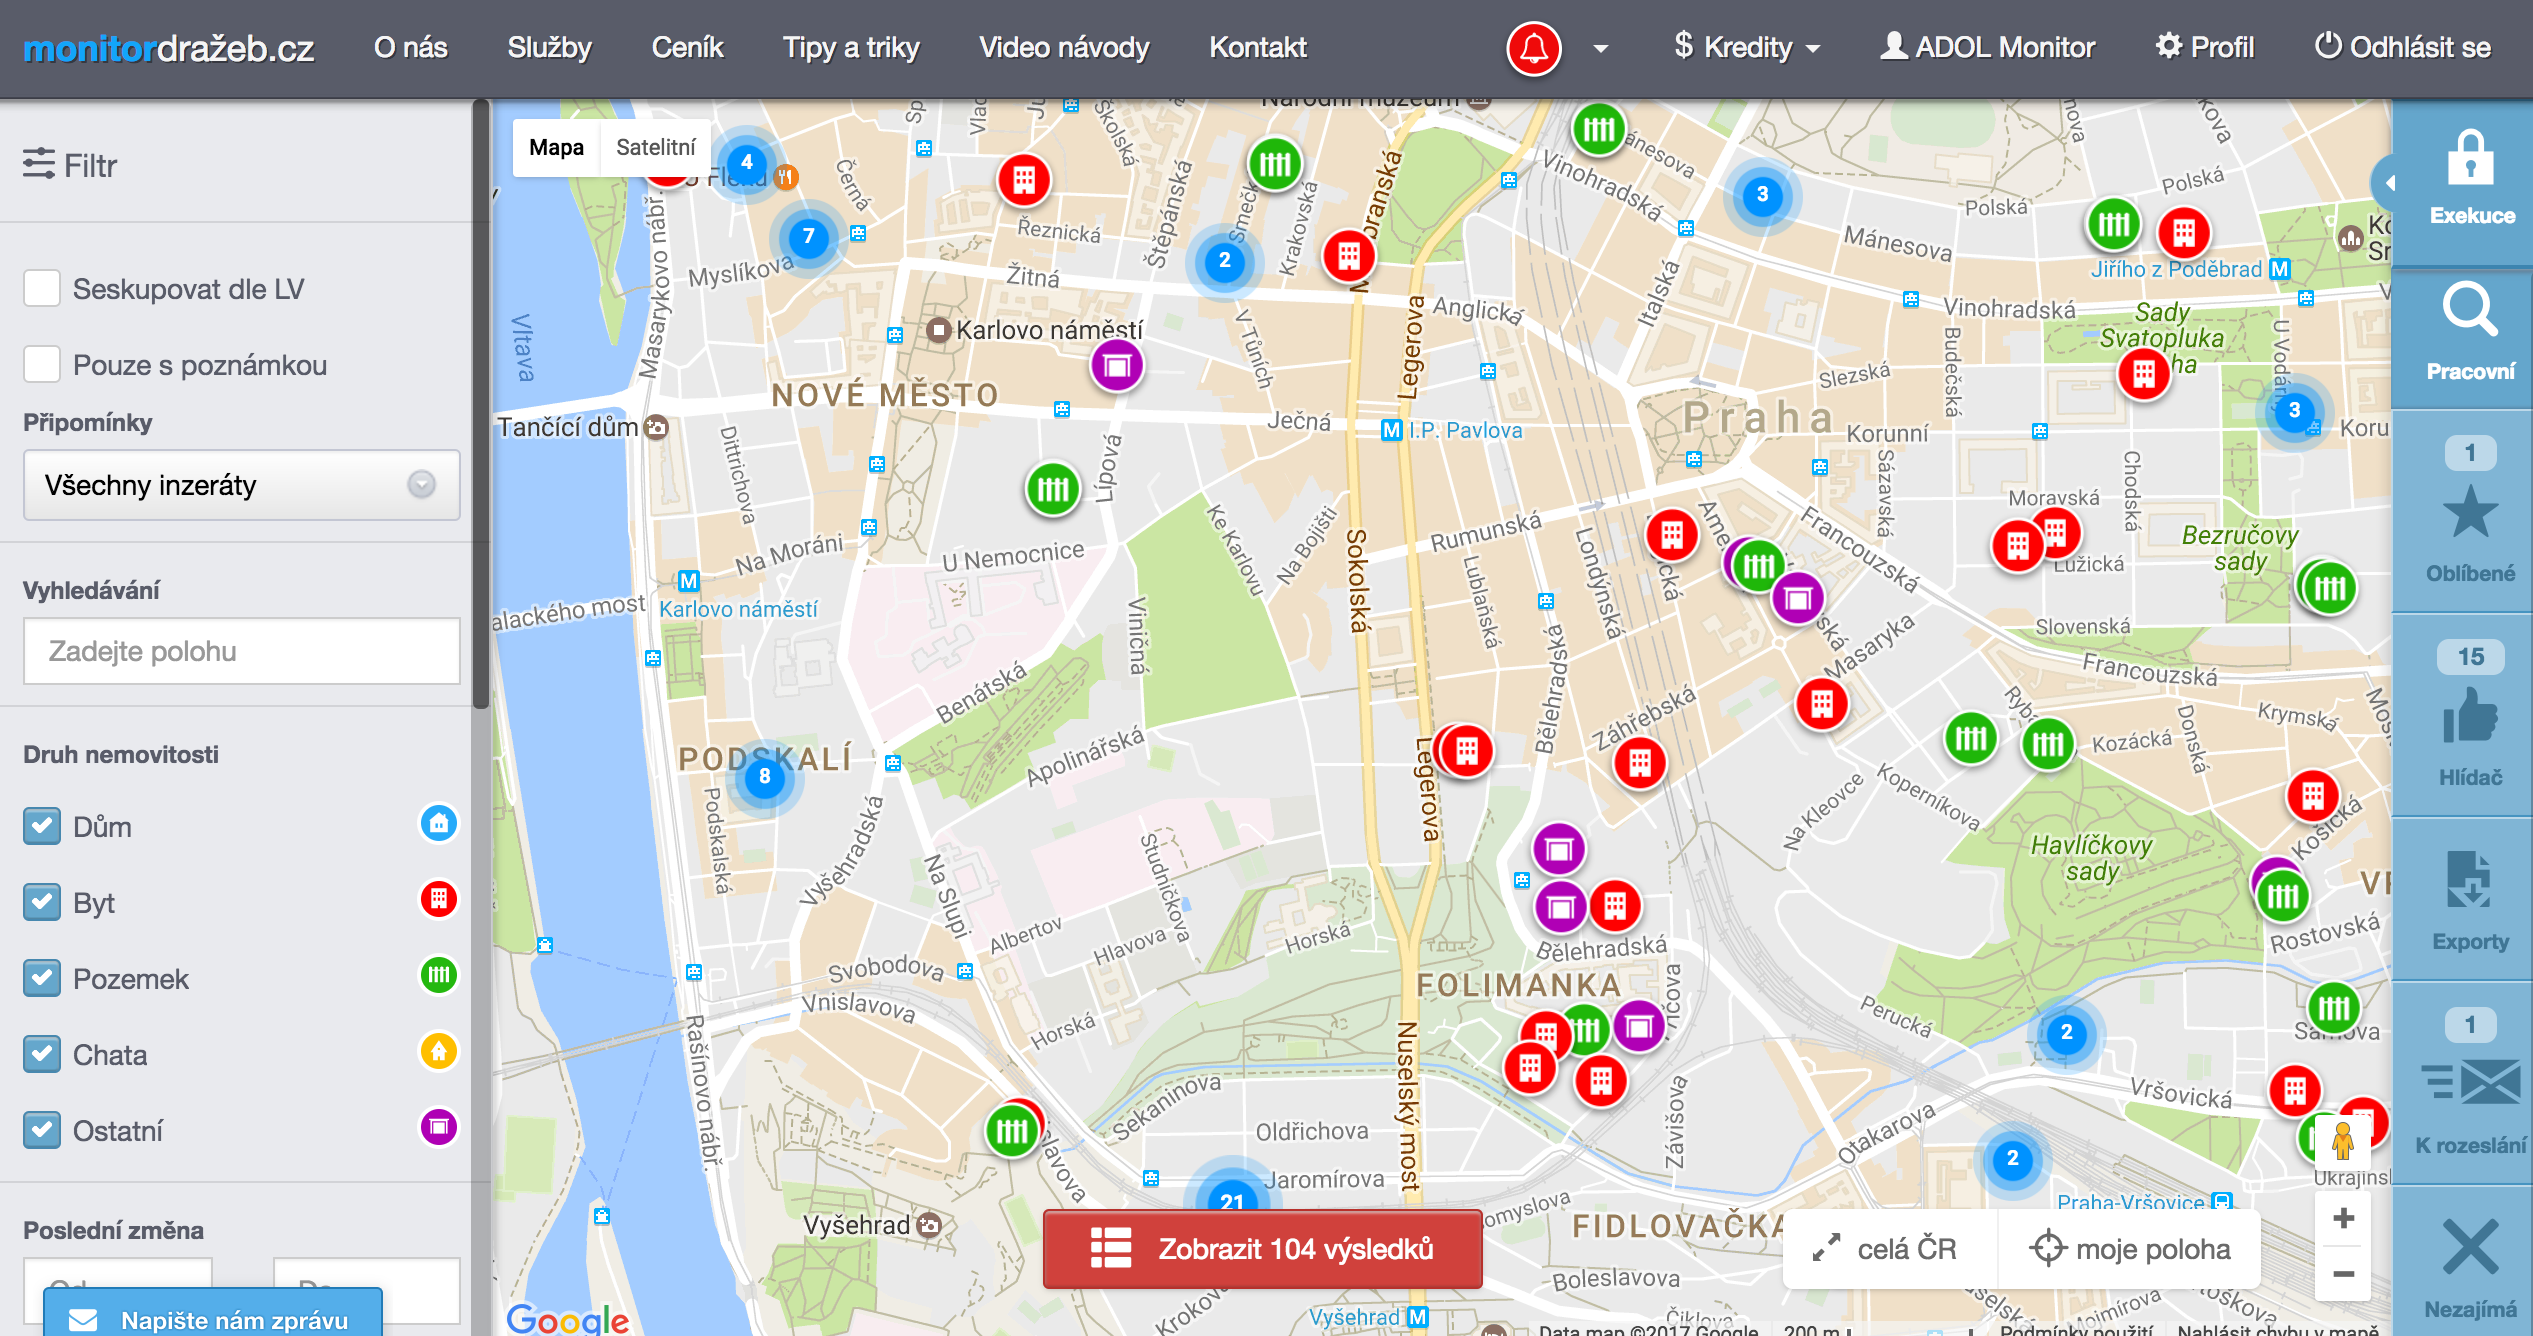Go to monitordražeb.cz home logo

pyautogui.click(x=168, y=48)
